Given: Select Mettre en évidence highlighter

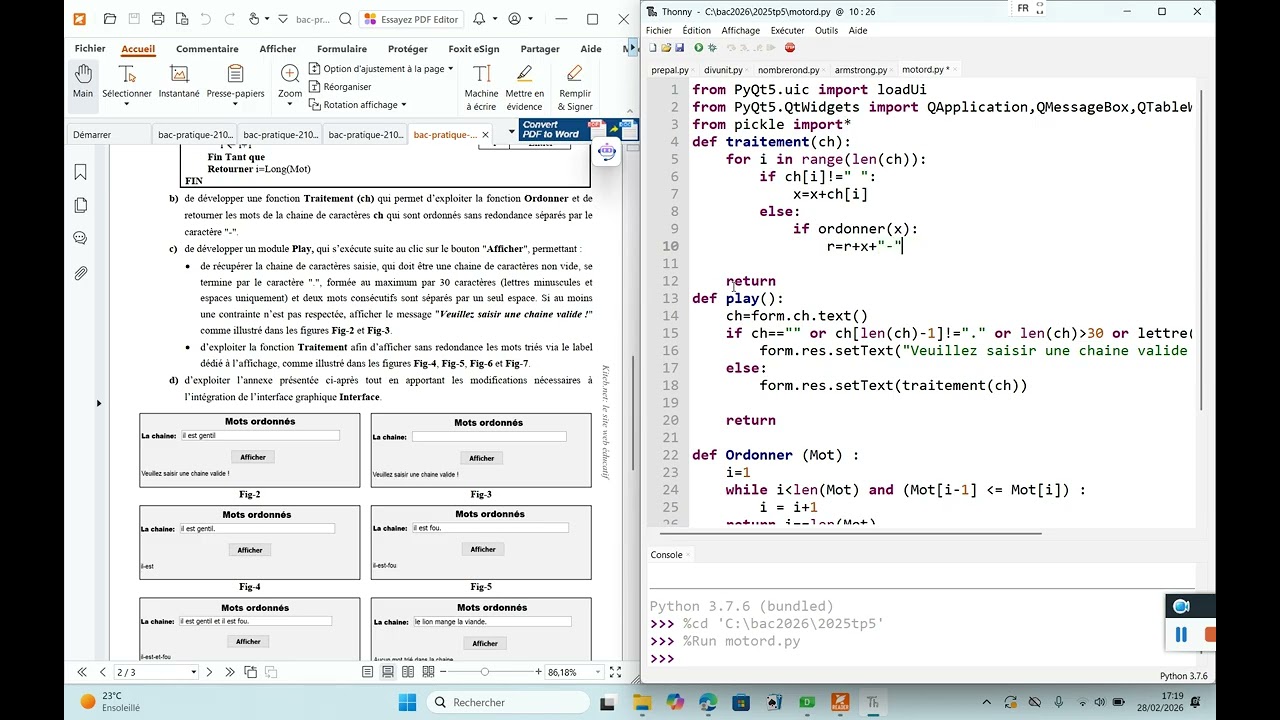Looking at the screenshot, I should (524, 88).
